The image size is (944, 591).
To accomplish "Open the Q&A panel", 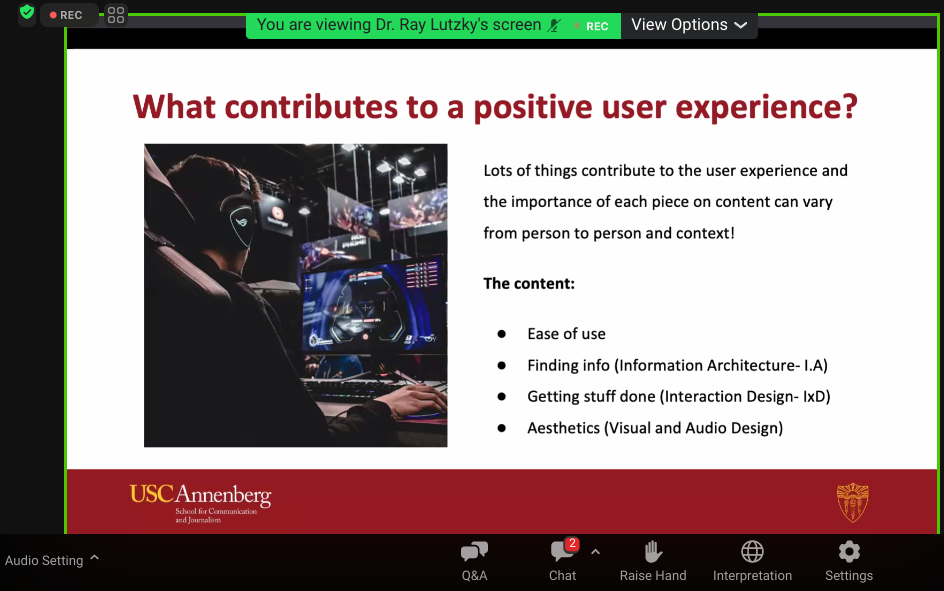I will (x=474, y=561).
